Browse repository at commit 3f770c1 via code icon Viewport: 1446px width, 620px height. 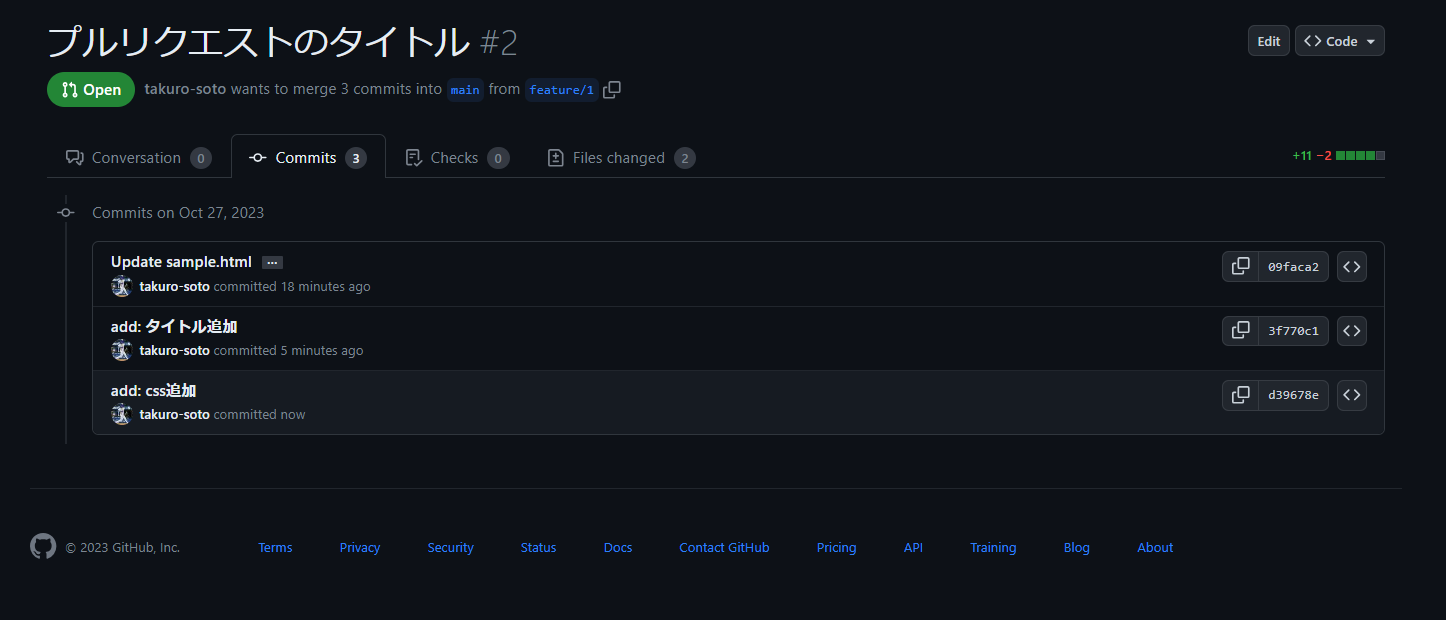[x=1351, y=330]
